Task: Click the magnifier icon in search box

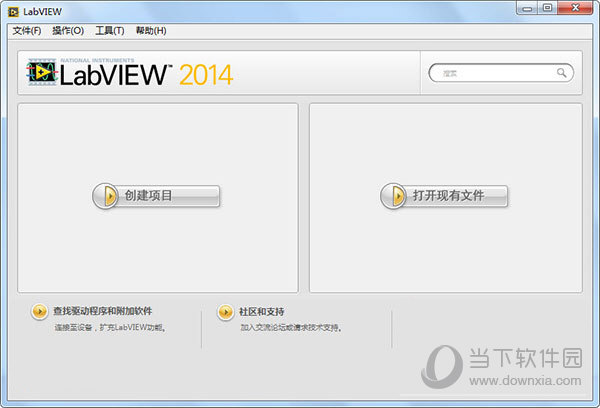Action: [x=561, y=72]
